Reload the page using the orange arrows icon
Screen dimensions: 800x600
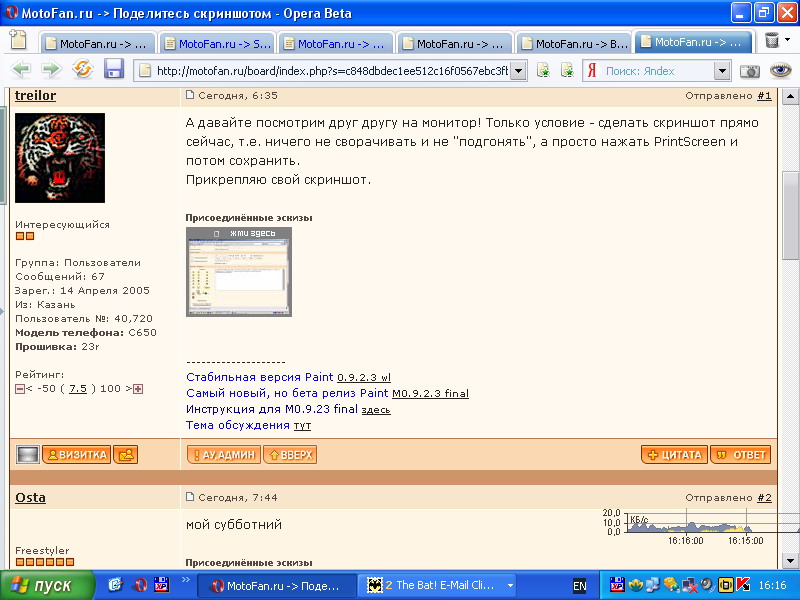[x=83, y=69]
